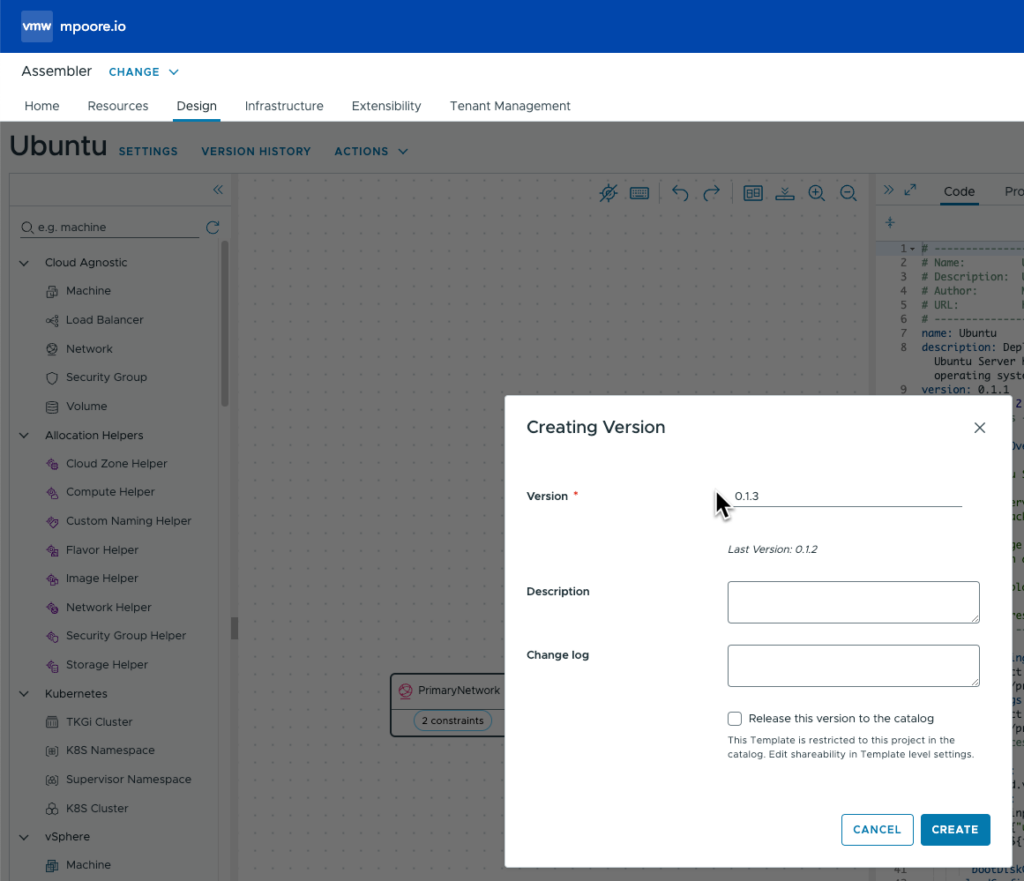Toggle visibility with the crossed-out eye toolbar icon
Screen dimensions: 1024x881
pyautogui.click(x=608, y=193)
